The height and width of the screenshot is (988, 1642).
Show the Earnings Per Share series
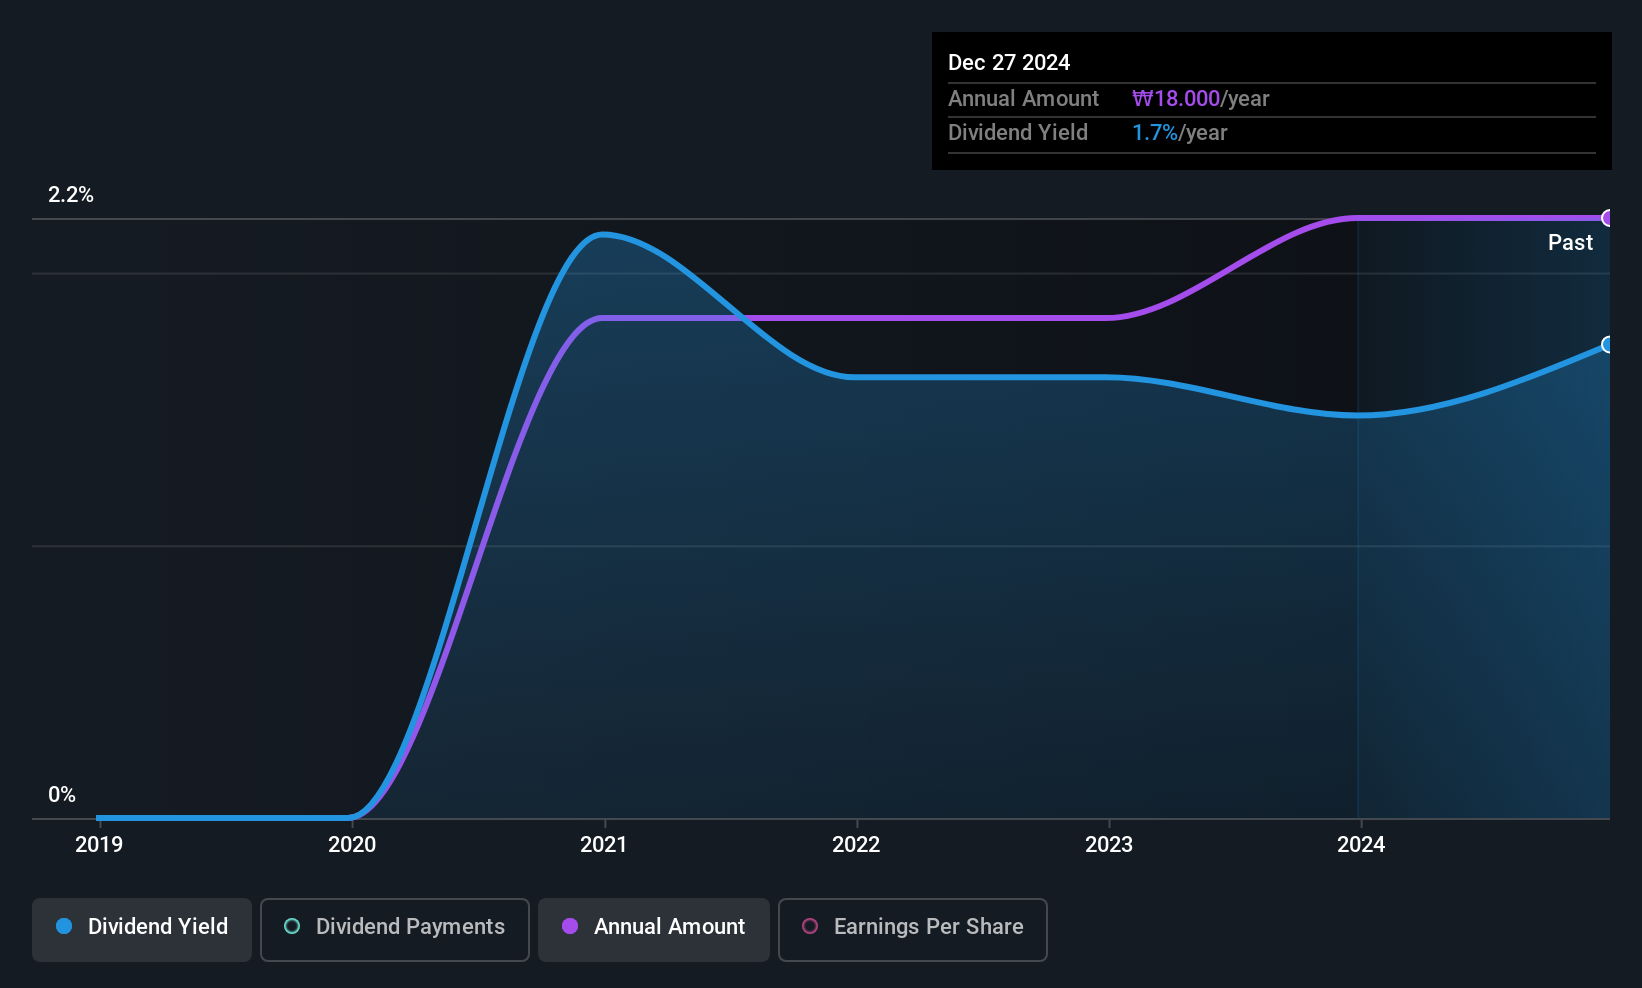click(912, 929)
